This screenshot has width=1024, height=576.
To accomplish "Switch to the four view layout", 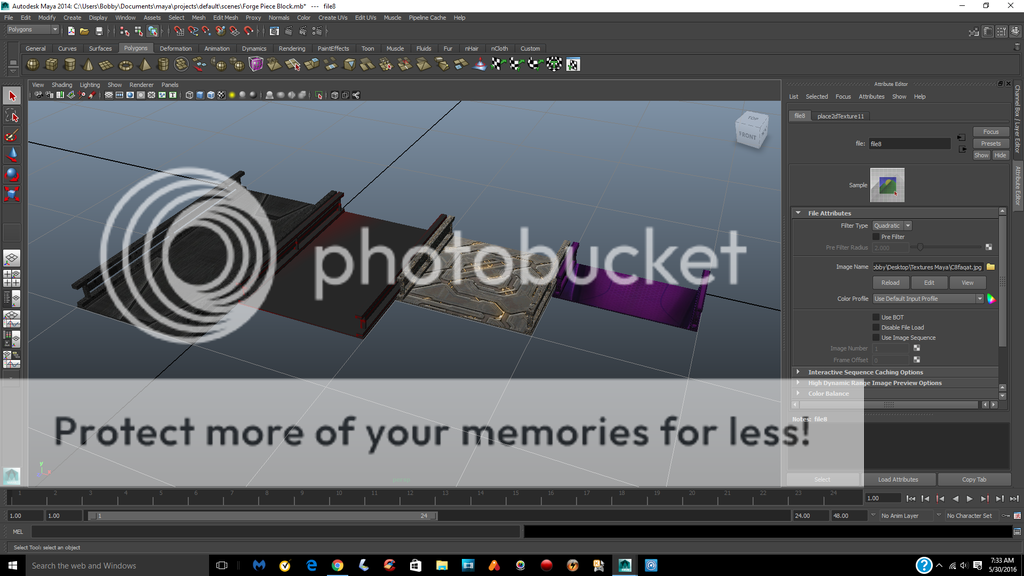I will 12,279.
